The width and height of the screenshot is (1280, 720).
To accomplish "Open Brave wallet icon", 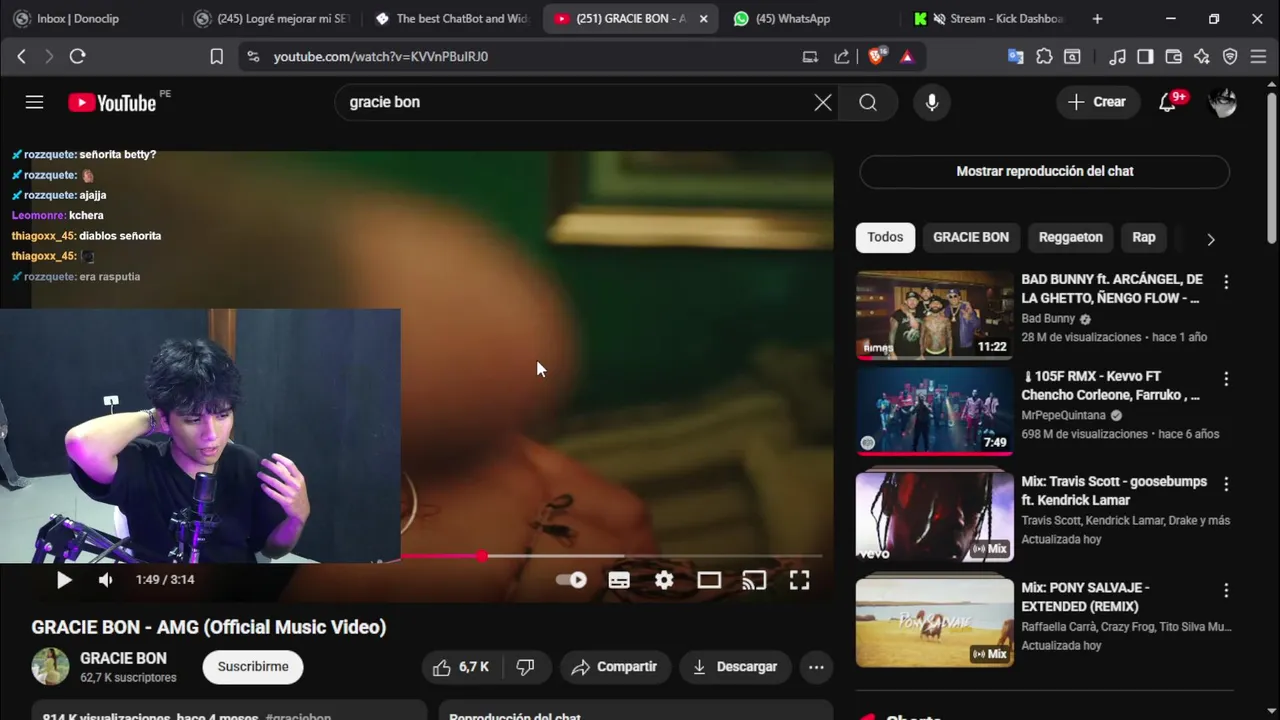I will (x=1173, y=57).
